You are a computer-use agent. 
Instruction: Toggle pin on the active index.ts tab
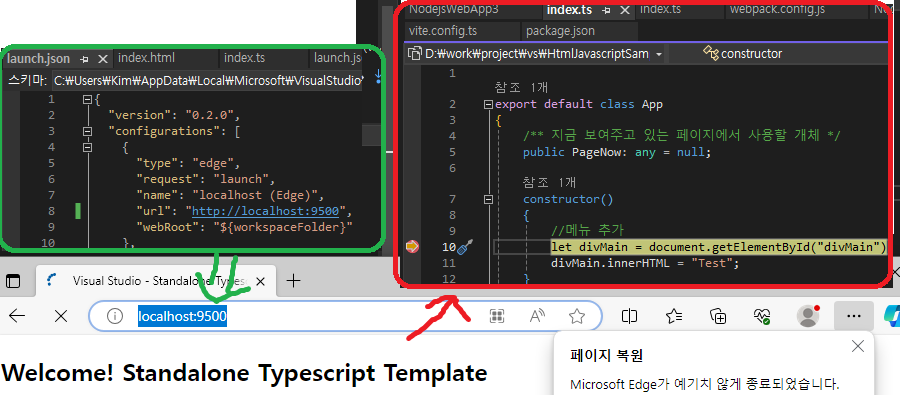pos(606,10)
